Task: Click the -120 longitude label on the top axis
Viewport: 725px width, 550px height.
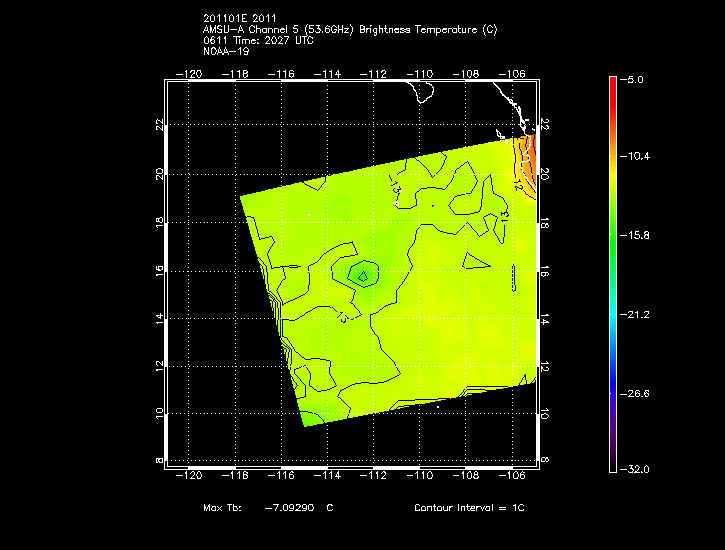Action: tap(189, 74)
